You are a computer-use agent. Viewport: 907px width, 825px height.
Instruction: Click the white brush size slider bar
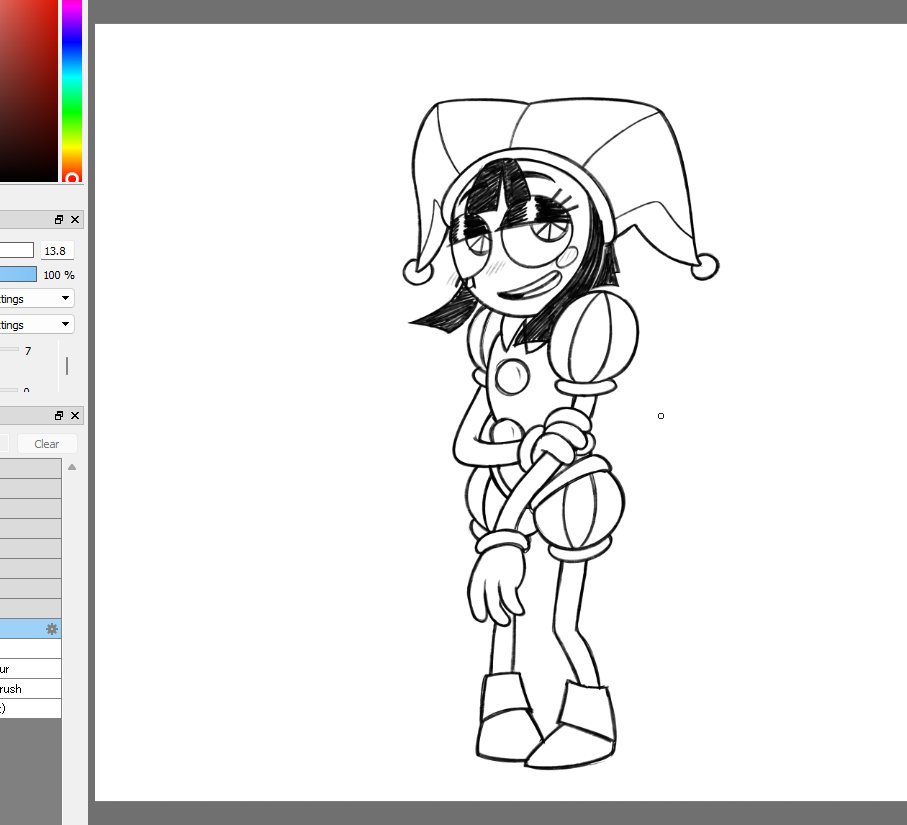[16, 251]
